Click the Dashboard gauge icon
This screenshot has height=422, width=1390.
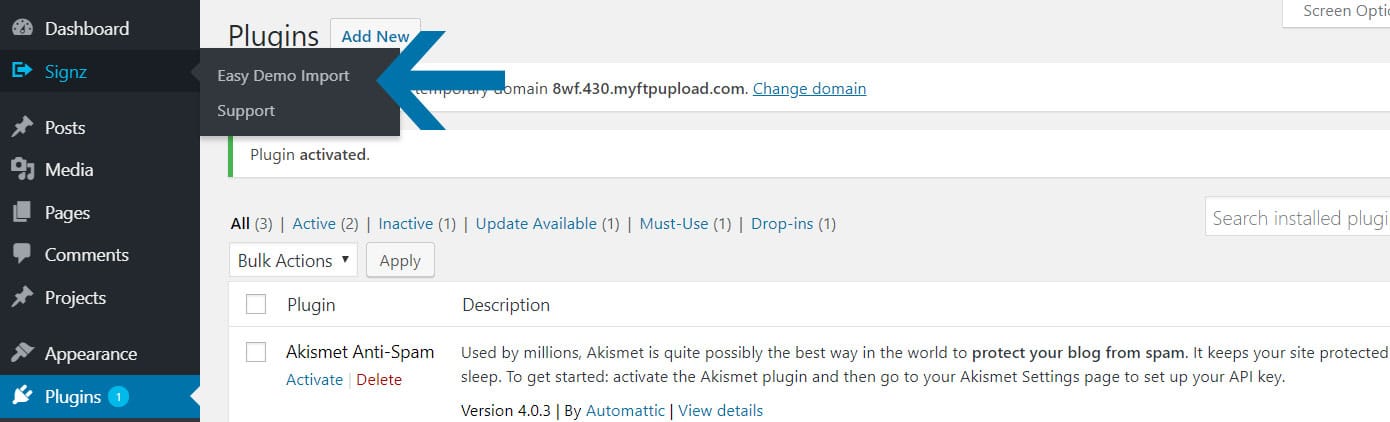pyautogui.click(x=22, y=29)
